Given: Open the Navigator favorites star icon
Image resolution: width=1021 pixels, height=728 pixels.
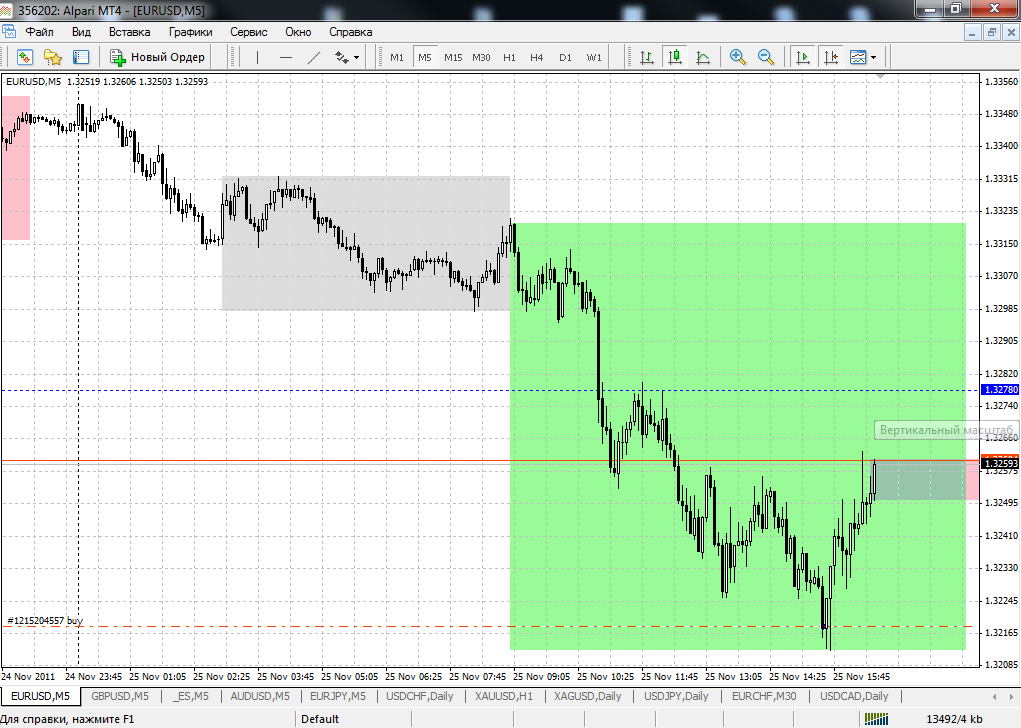Looking at the screenshot, I should [x=53, y=57].
